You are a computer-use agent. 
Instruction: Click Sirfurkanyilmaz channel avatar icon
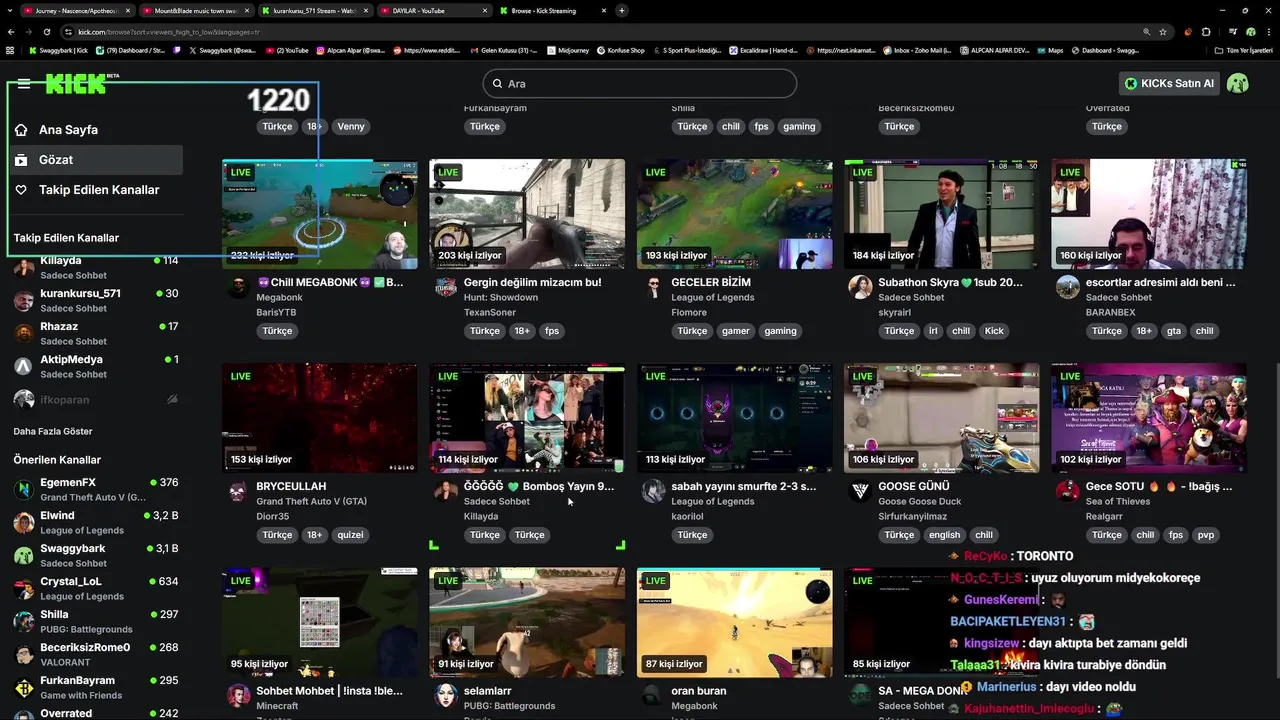(x=860, y=492)
